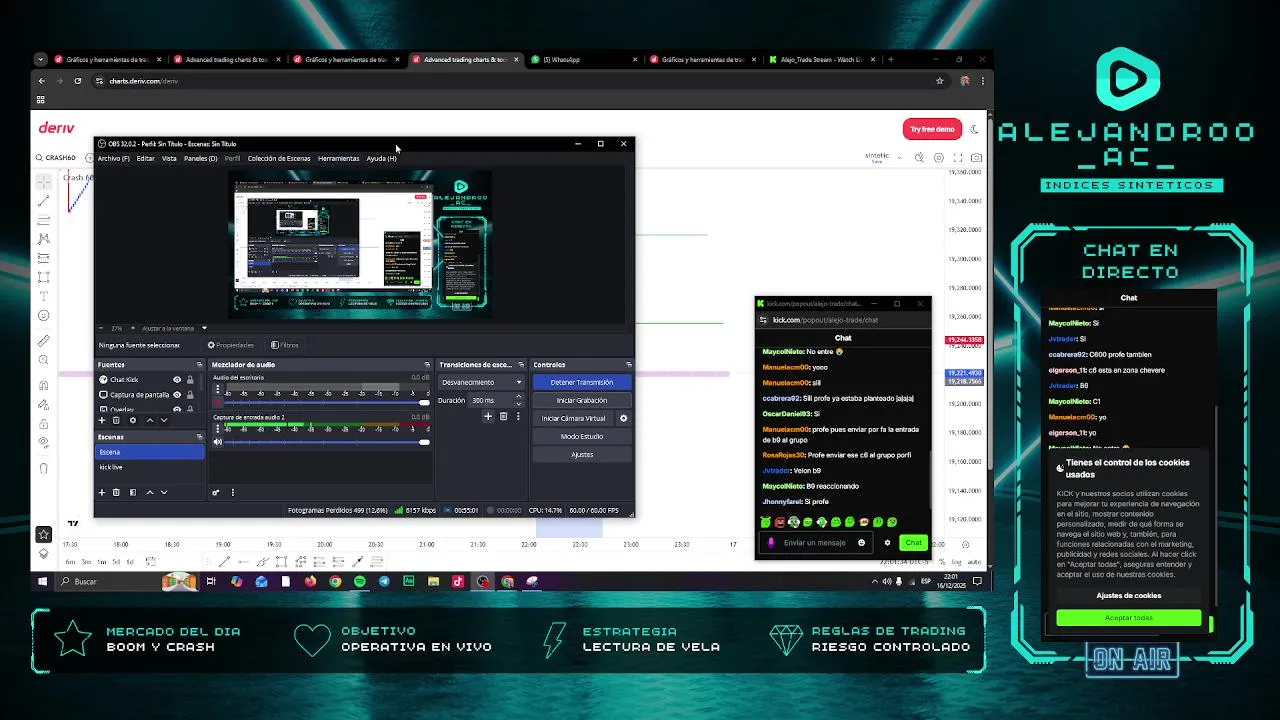Open Kick chat settings gear
The image size is (1280, 720).
coord(887,543)
